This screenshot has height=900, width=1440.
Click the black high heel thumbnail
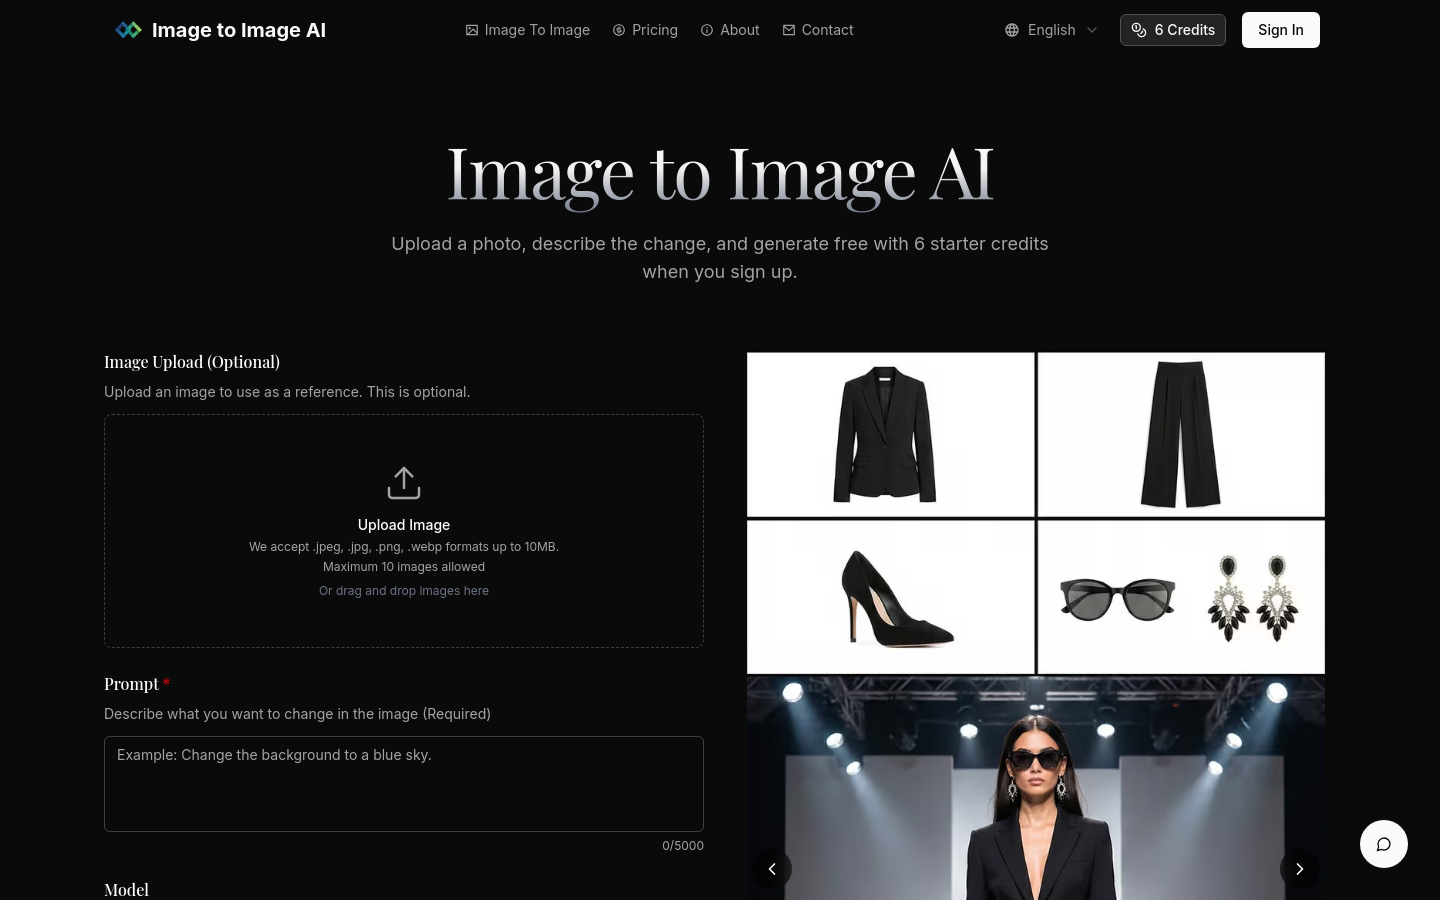(891, 597)
